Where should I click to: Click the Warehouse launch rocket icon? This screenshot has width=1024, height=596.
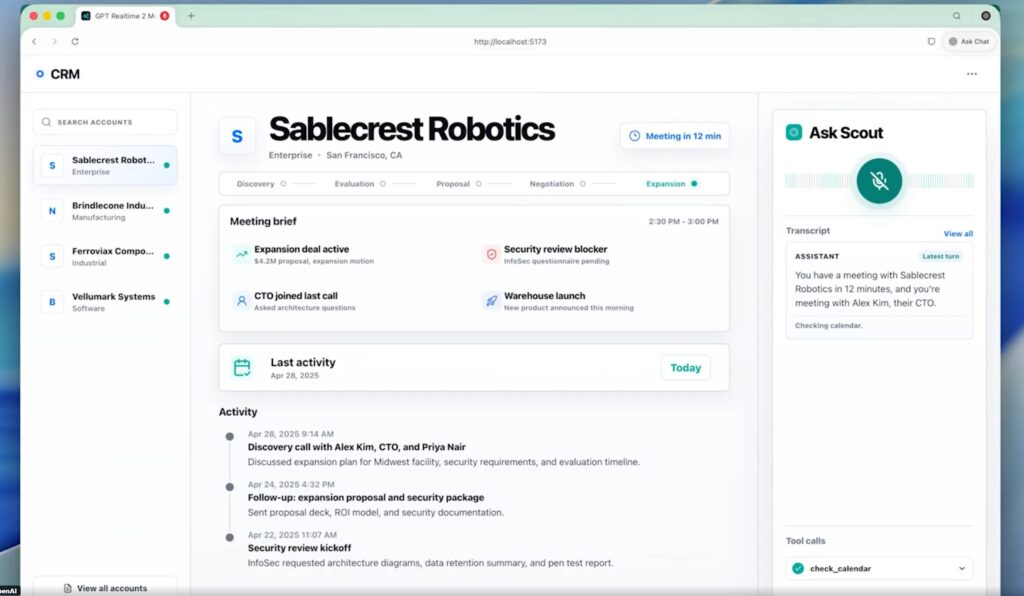491,301
